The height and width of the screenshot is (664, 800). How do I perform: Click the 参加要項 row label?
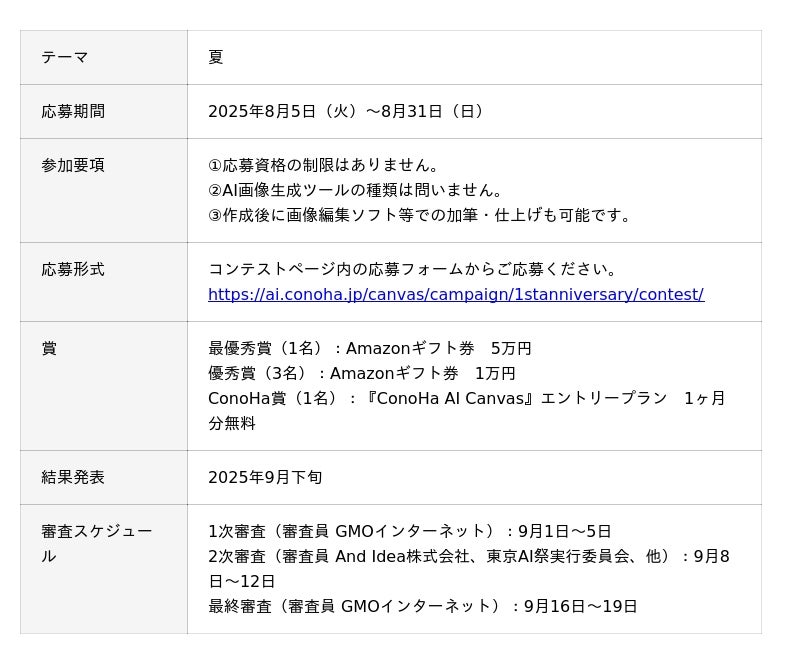pos(73,166)
